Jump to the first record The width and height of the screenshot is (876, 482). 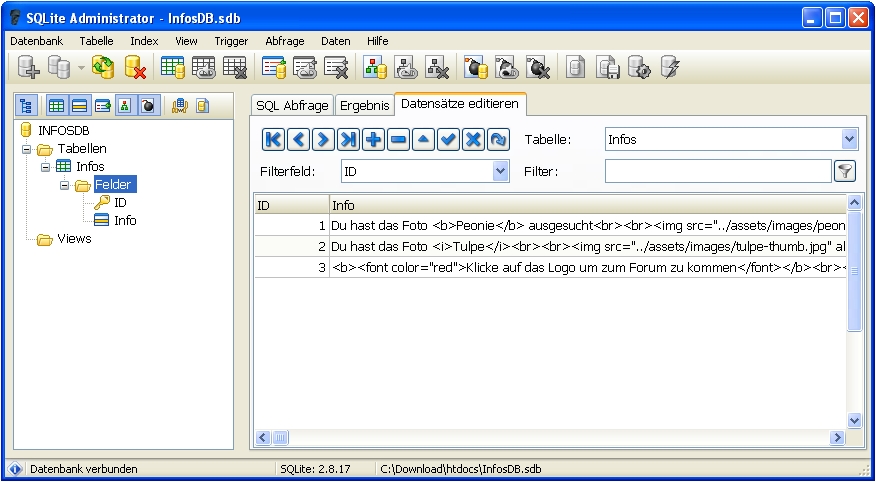point(273,140)
